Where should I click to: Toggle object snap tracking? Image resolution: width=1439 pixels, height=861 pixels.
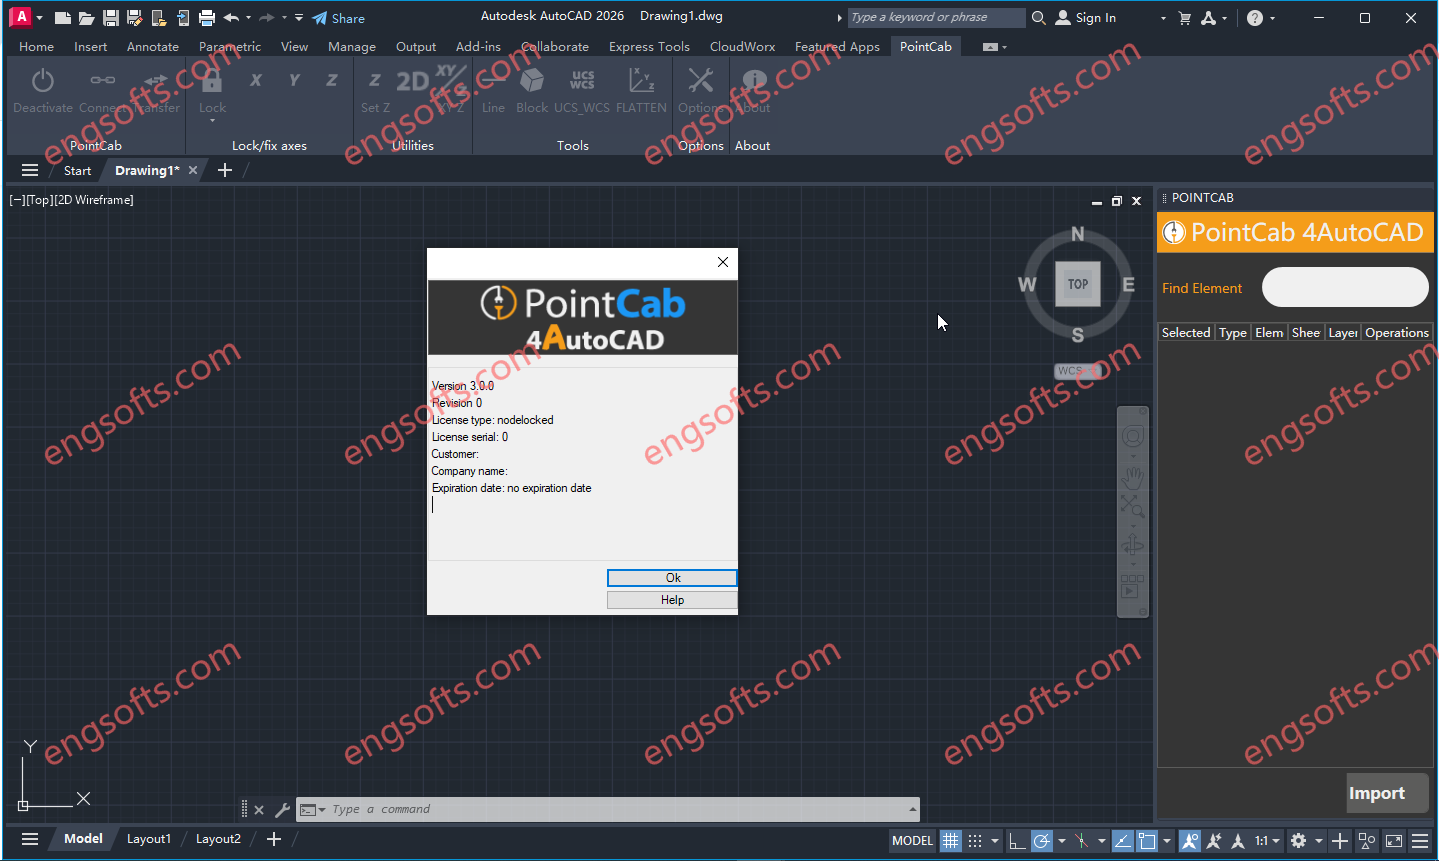tap(1123, 841)
